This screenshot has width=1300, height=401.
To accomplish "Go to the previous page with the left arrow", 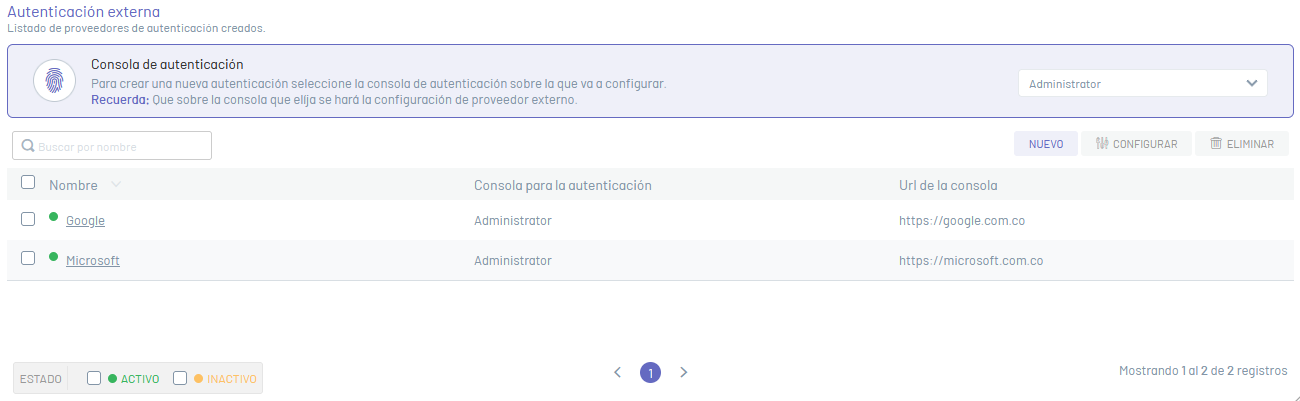I will click(617, 372).
